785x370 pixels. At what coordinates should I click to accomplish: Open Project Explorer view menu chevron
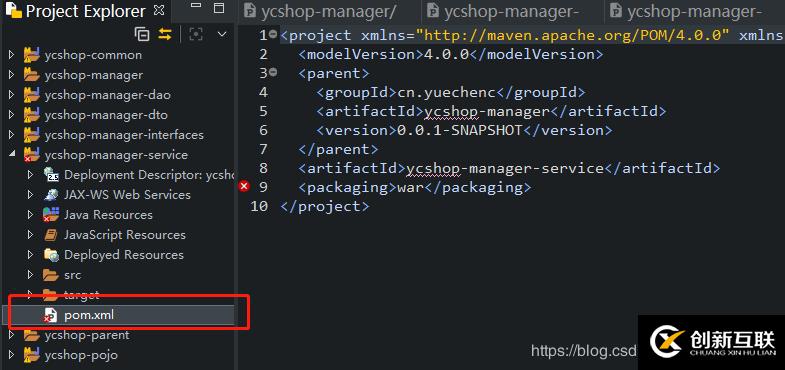[x=222, y=34]
